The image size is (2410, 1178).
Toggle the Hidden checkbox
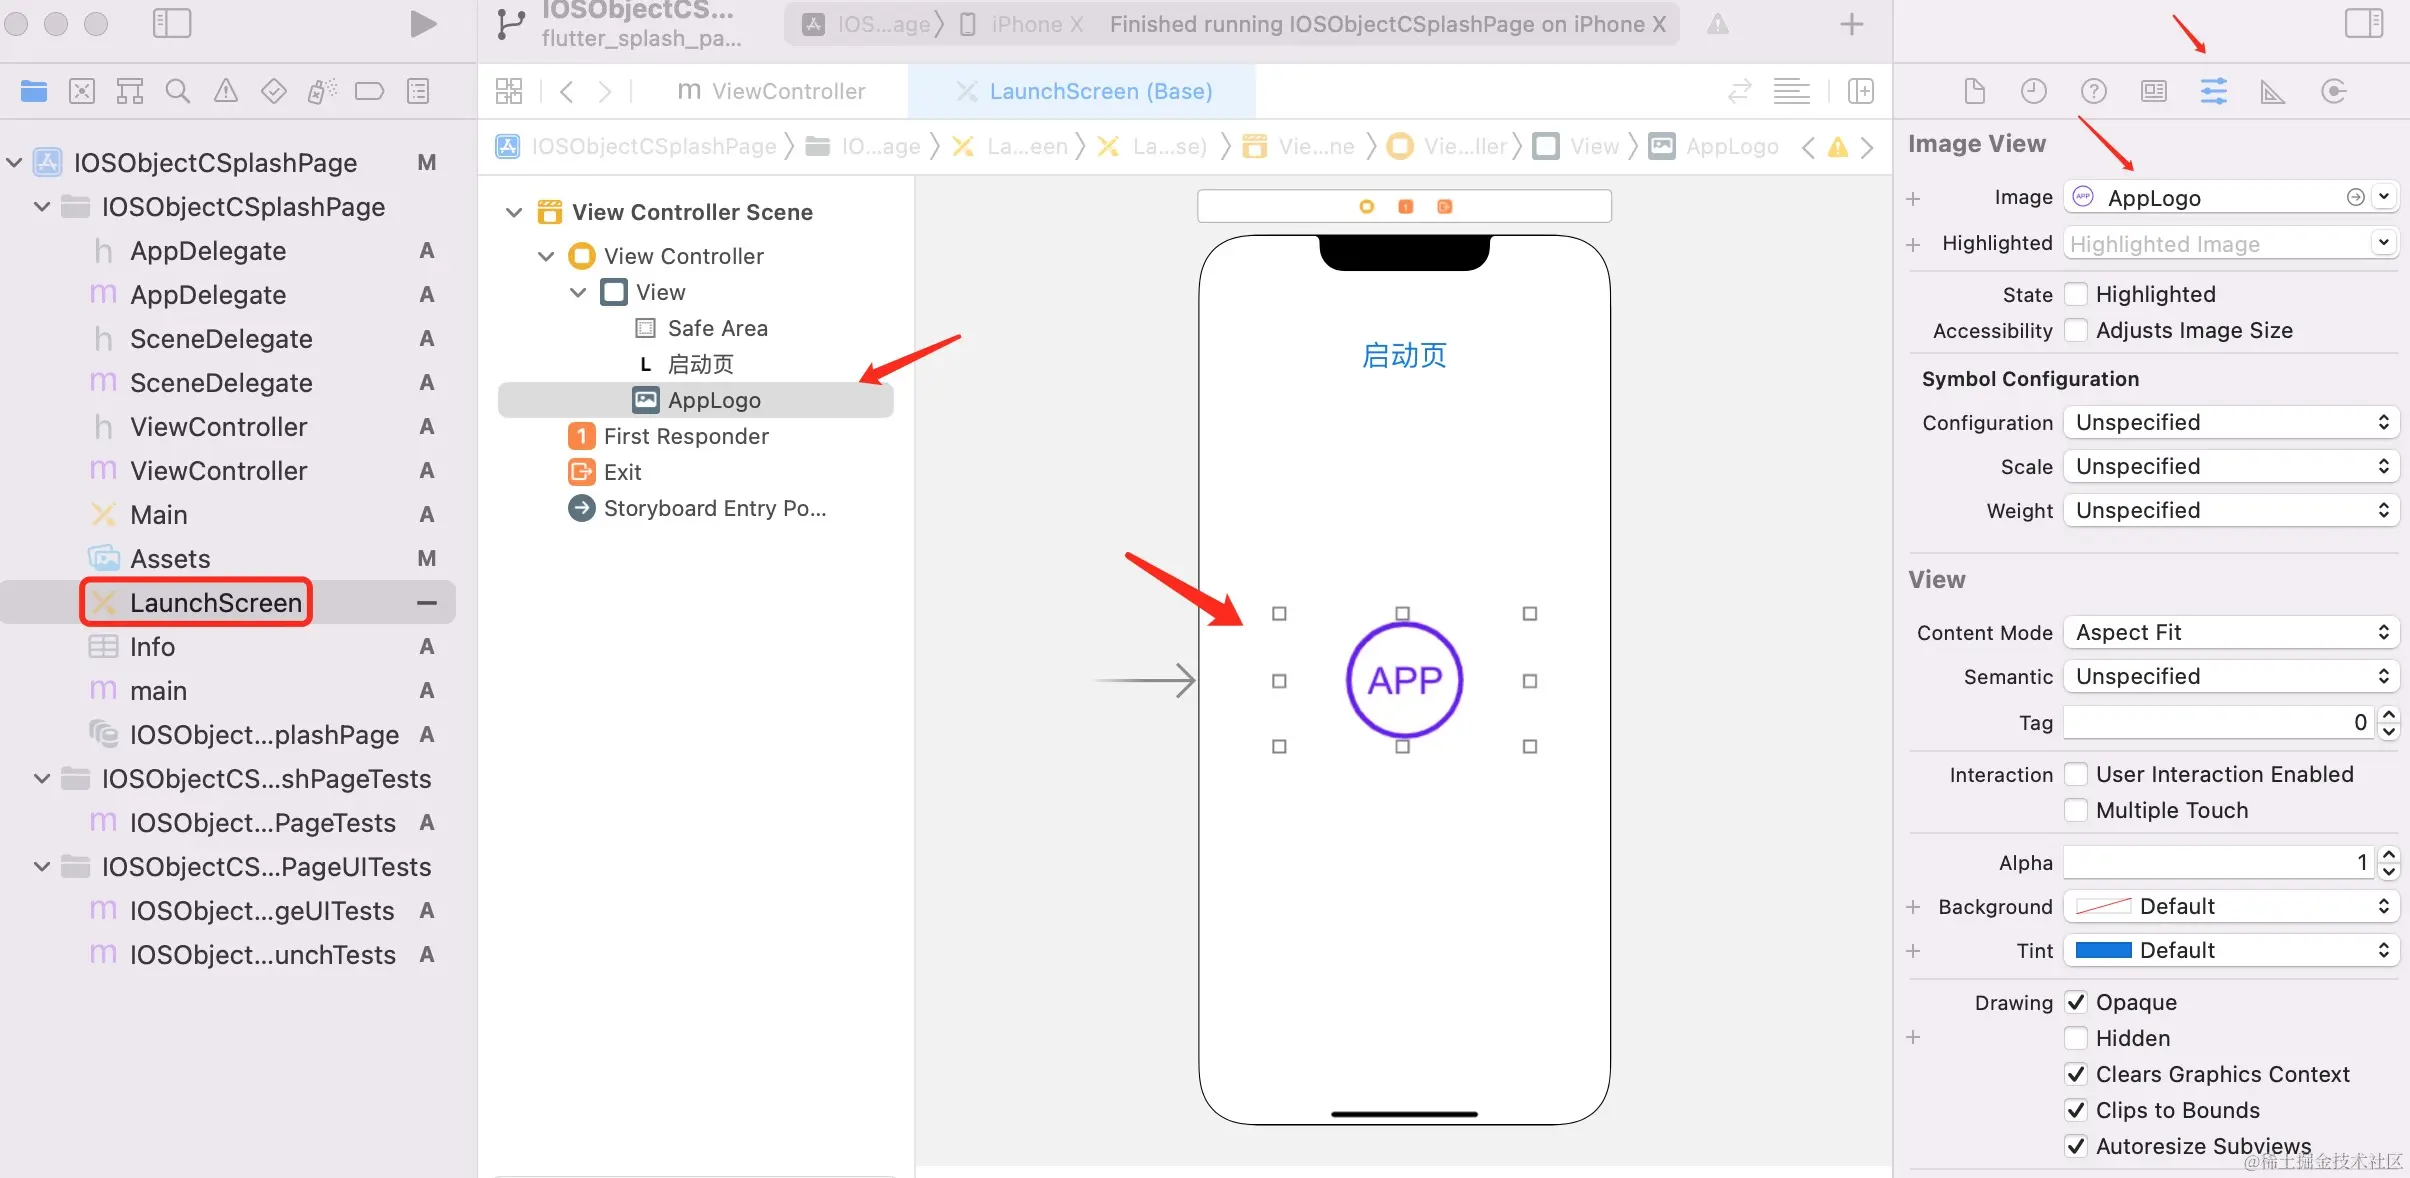pos(2076,1038)
